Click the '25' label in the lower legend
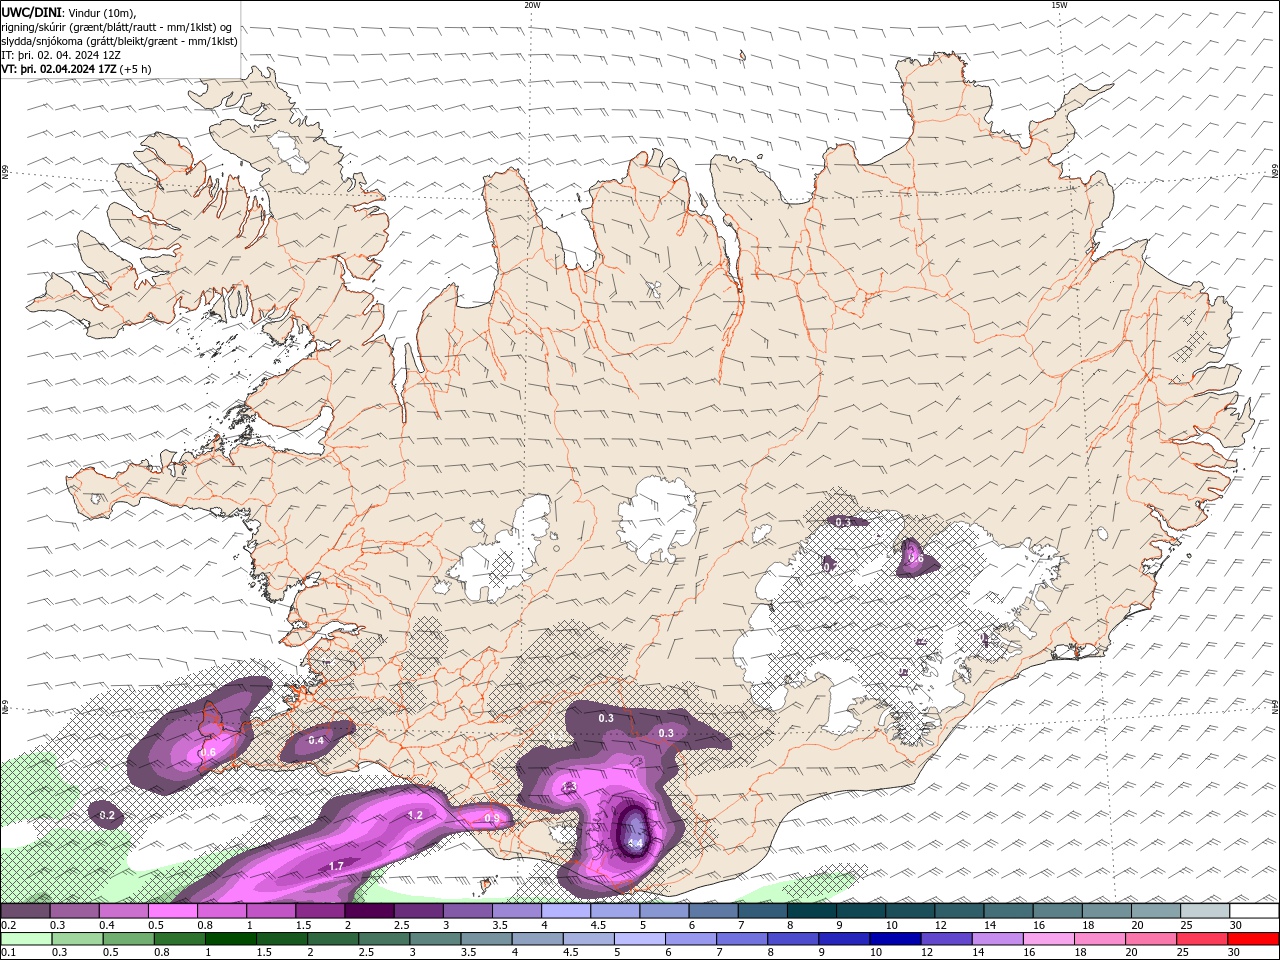Image resolution: width=1280 pixels, height=960 pixels. (x=1181, y=953)
